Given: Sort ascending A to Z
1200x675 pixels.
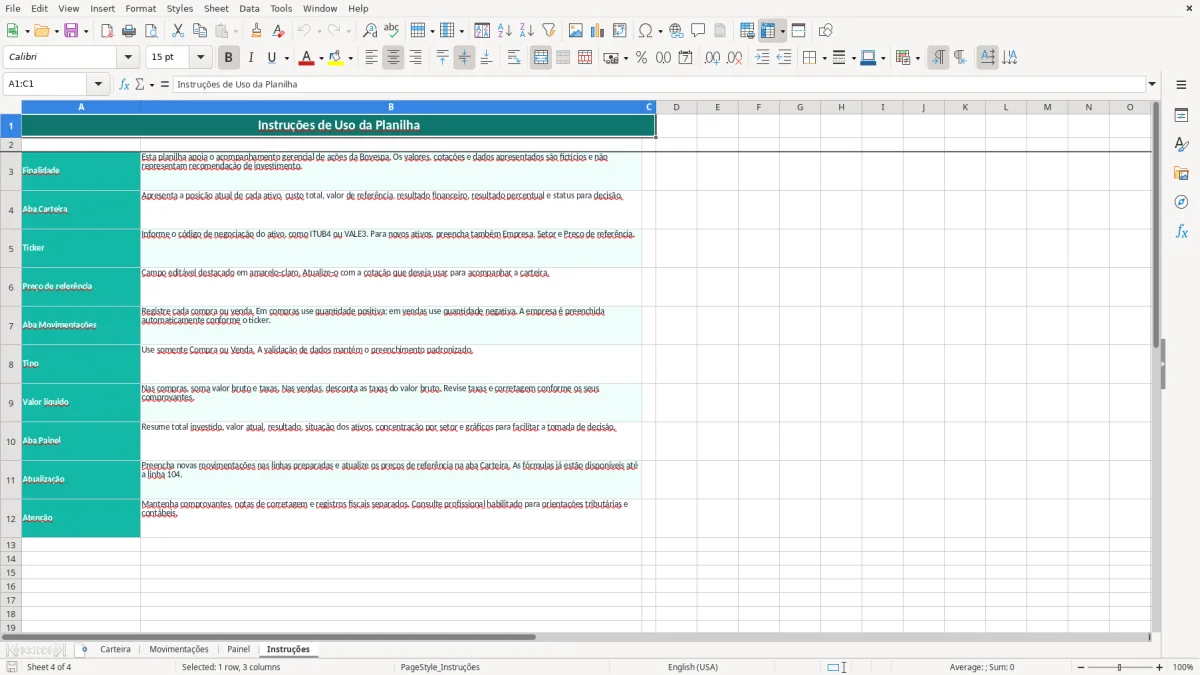Looking at the screenshot, I should (x=505, y=31).
